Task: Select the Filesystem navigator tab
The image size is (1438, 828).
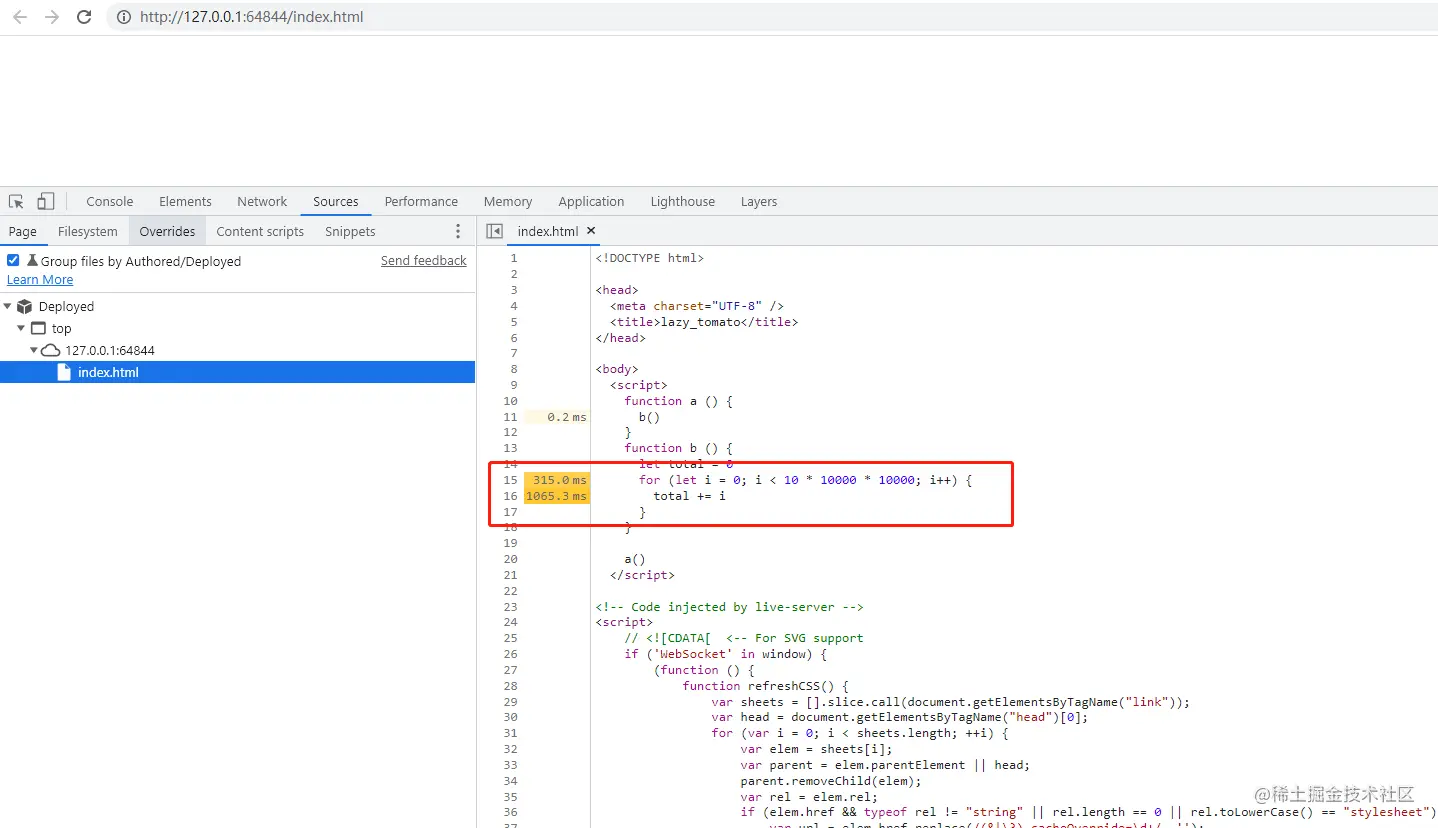Action: (88, 231)
